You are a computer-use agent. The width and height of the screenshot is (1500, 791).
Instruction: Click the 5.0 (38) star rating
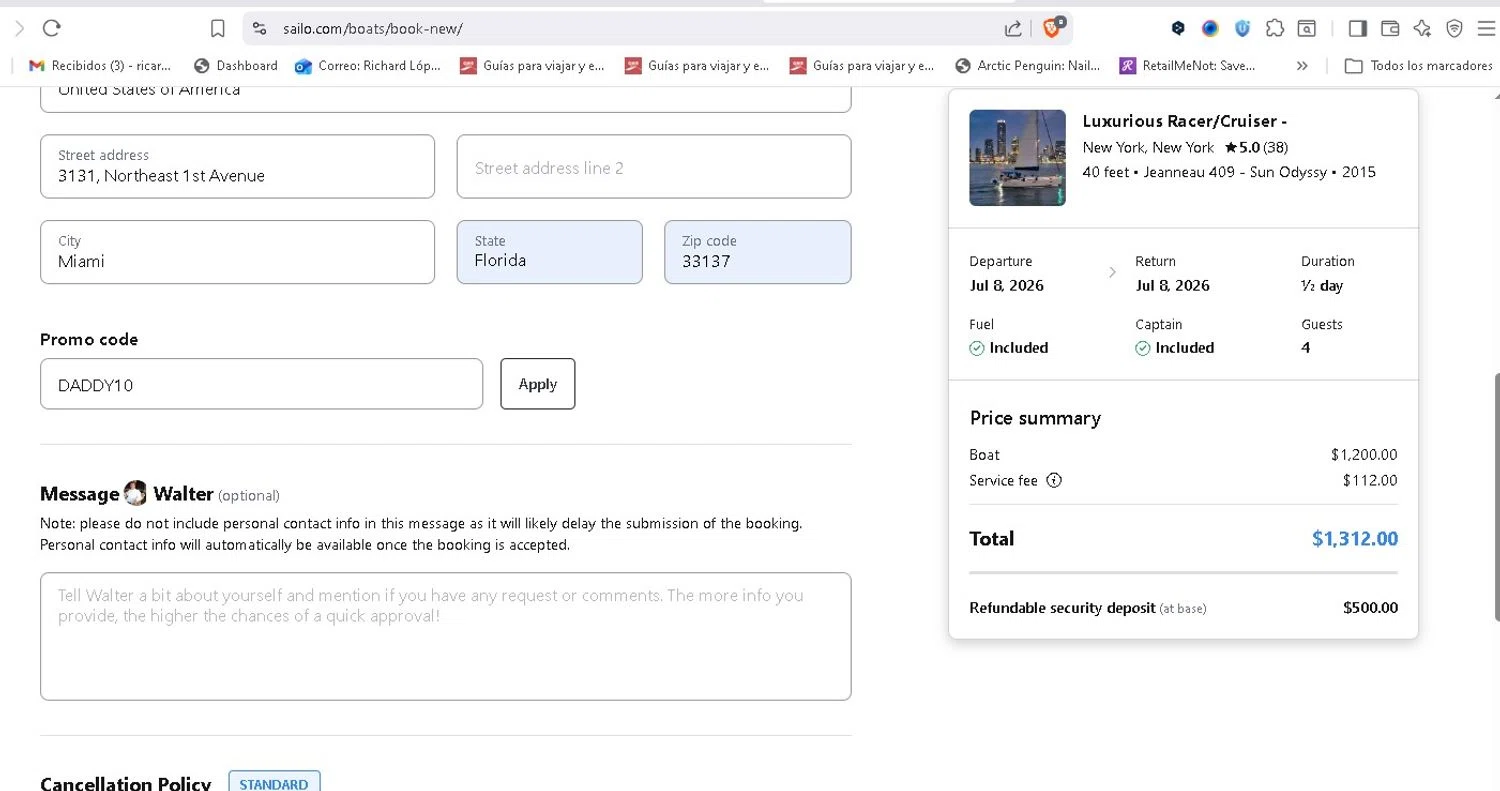(x=1256, y=147)
